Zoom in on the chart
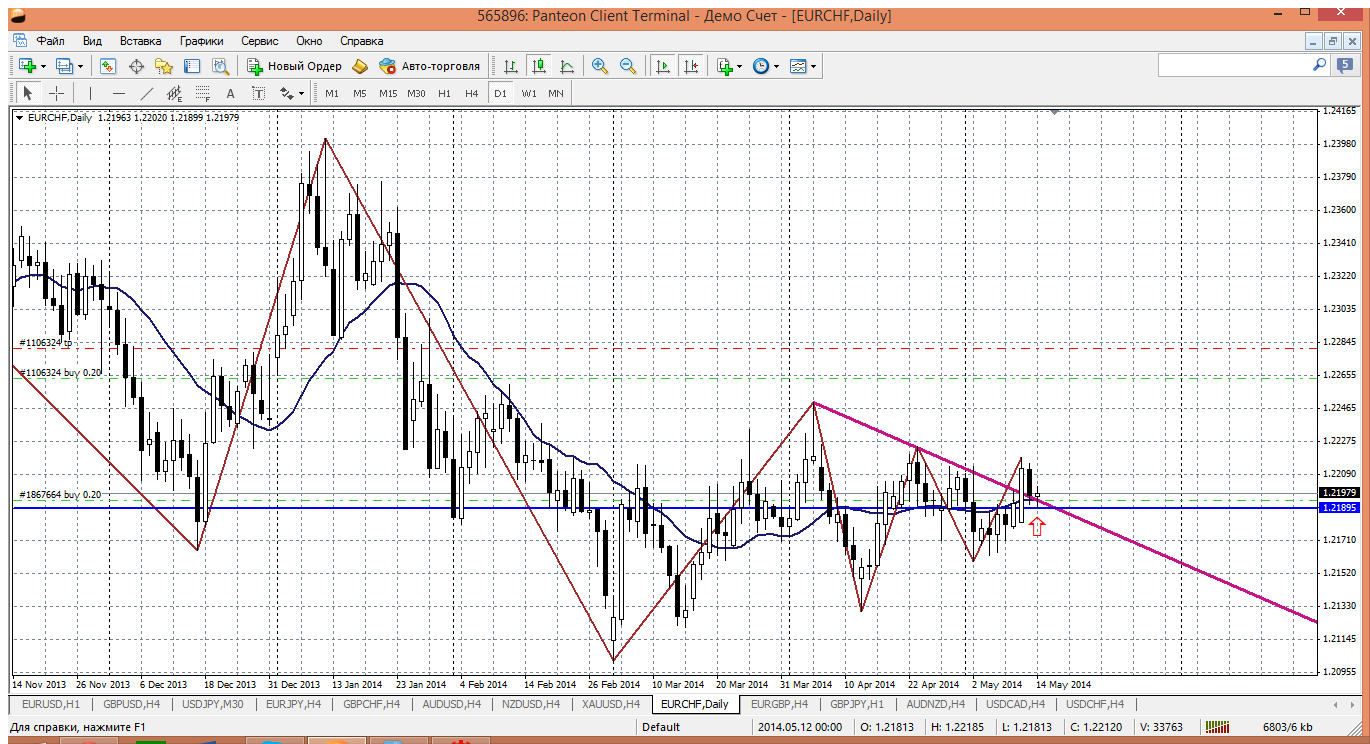The width and height of the screenshot is (1370, 744). 600,66
